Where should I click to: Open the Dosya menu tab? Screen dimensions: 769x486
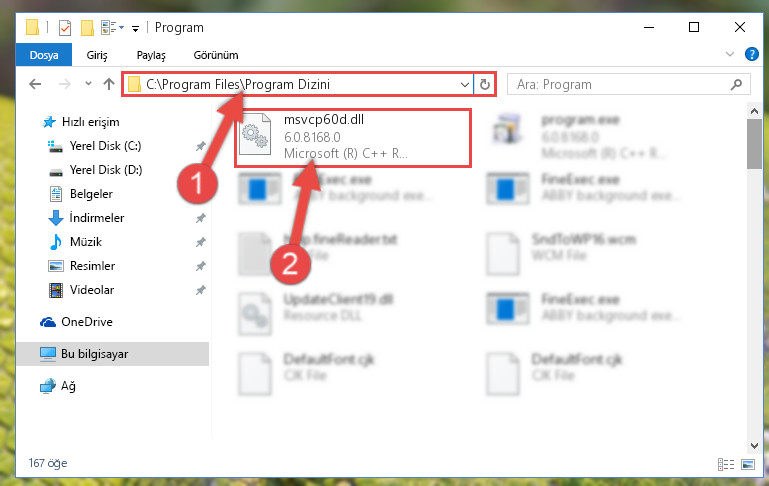pos(44,55)
